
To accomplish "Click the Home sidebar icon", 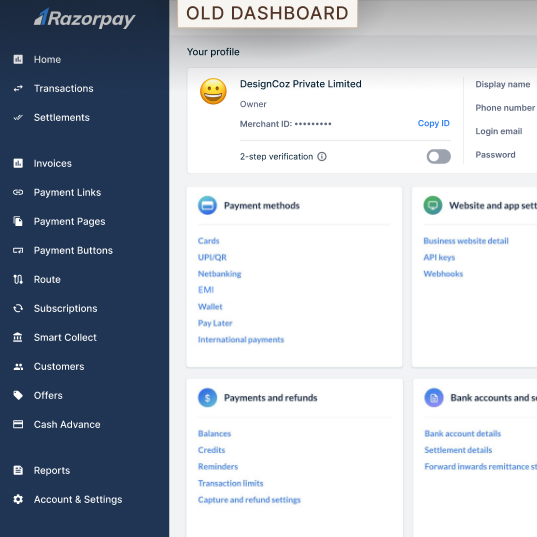I will 18,59.
